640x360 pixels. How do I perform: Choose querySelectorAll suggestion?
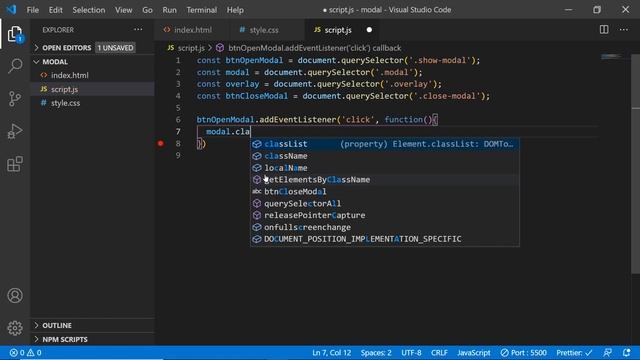pos(384,203)
